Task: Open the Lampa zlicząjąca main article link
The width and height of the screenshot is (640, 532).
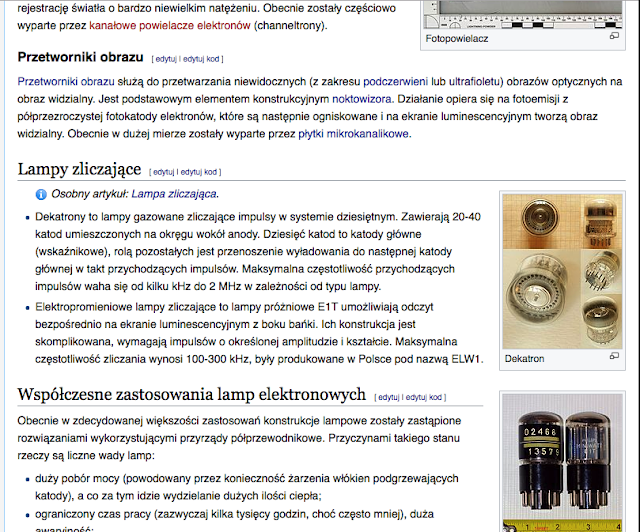Action: tap(174, 194)
